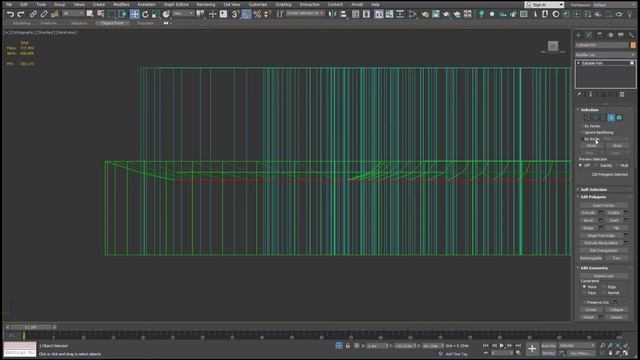Set constraints to Edge radio
This screenshot has height=360, width=640.
(604, 287)
